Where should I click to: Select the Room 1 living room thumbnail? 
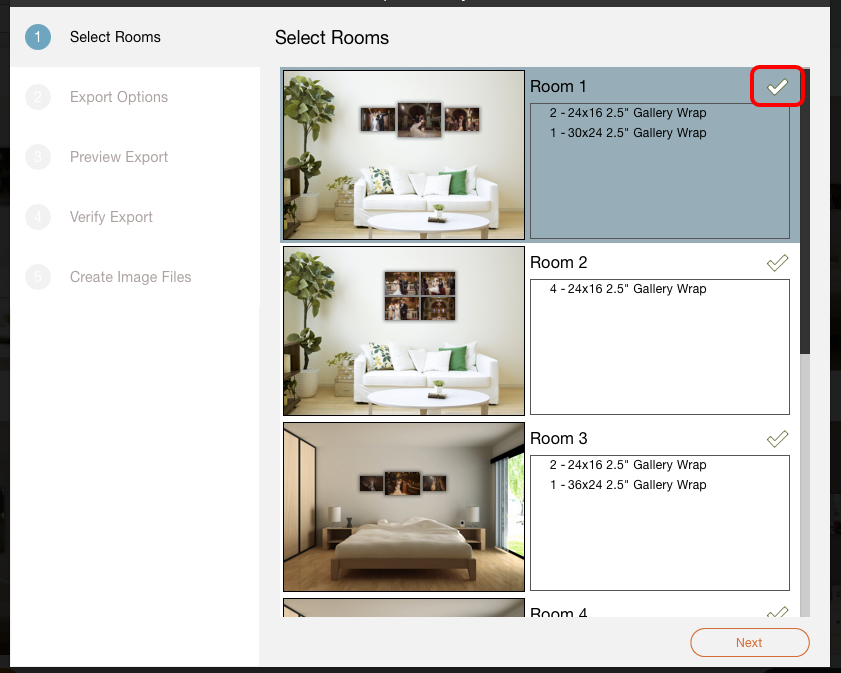[x=403, y=155]
